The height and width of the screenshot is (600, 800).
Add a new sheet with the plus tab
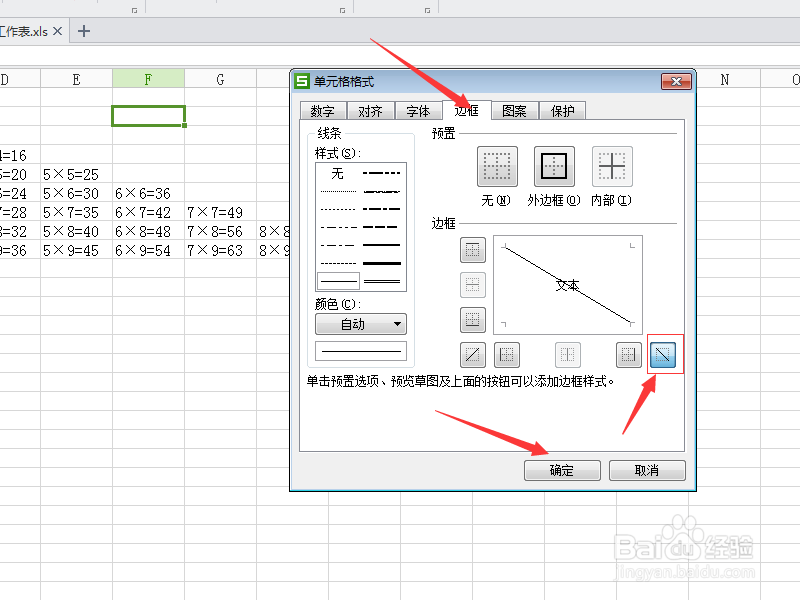(x=82, y=31)
